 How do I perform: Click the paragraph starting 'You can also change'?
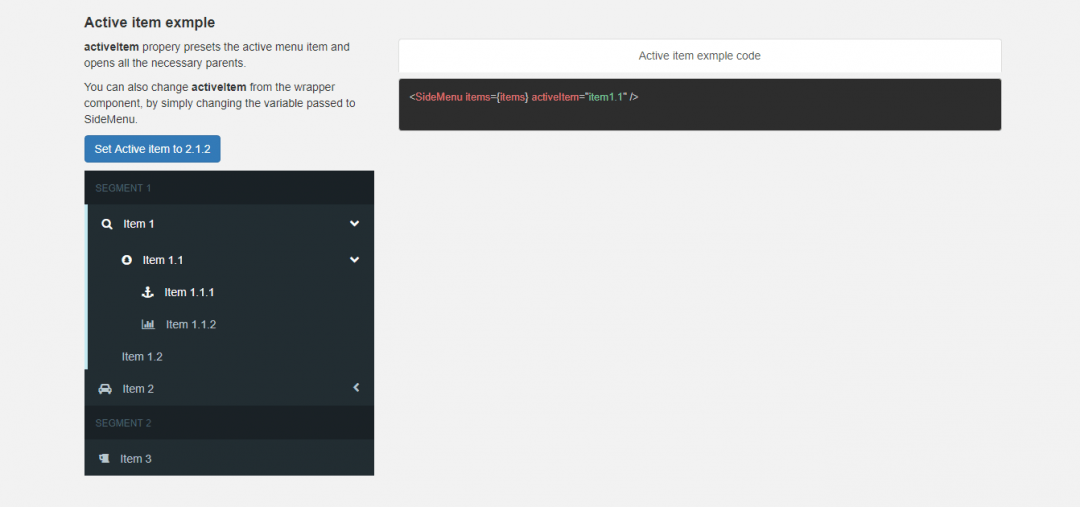[x=220, y=103]
